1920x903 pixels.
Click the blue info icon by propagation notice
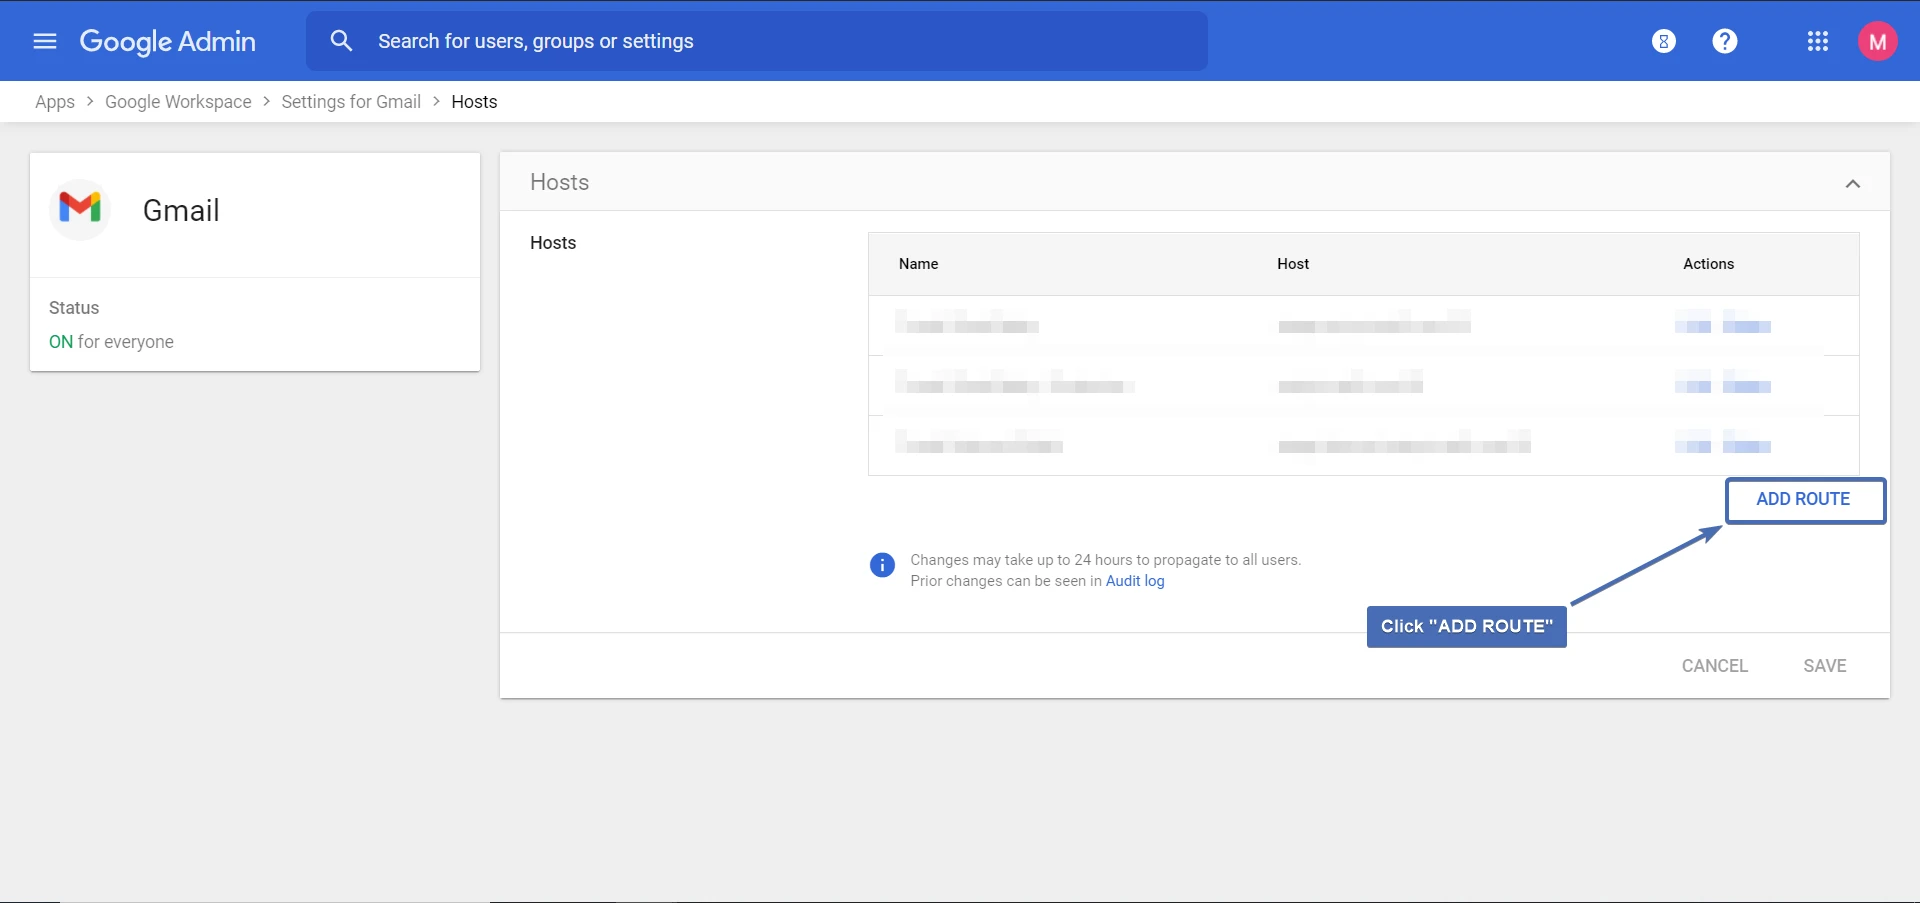coord(882,565)
